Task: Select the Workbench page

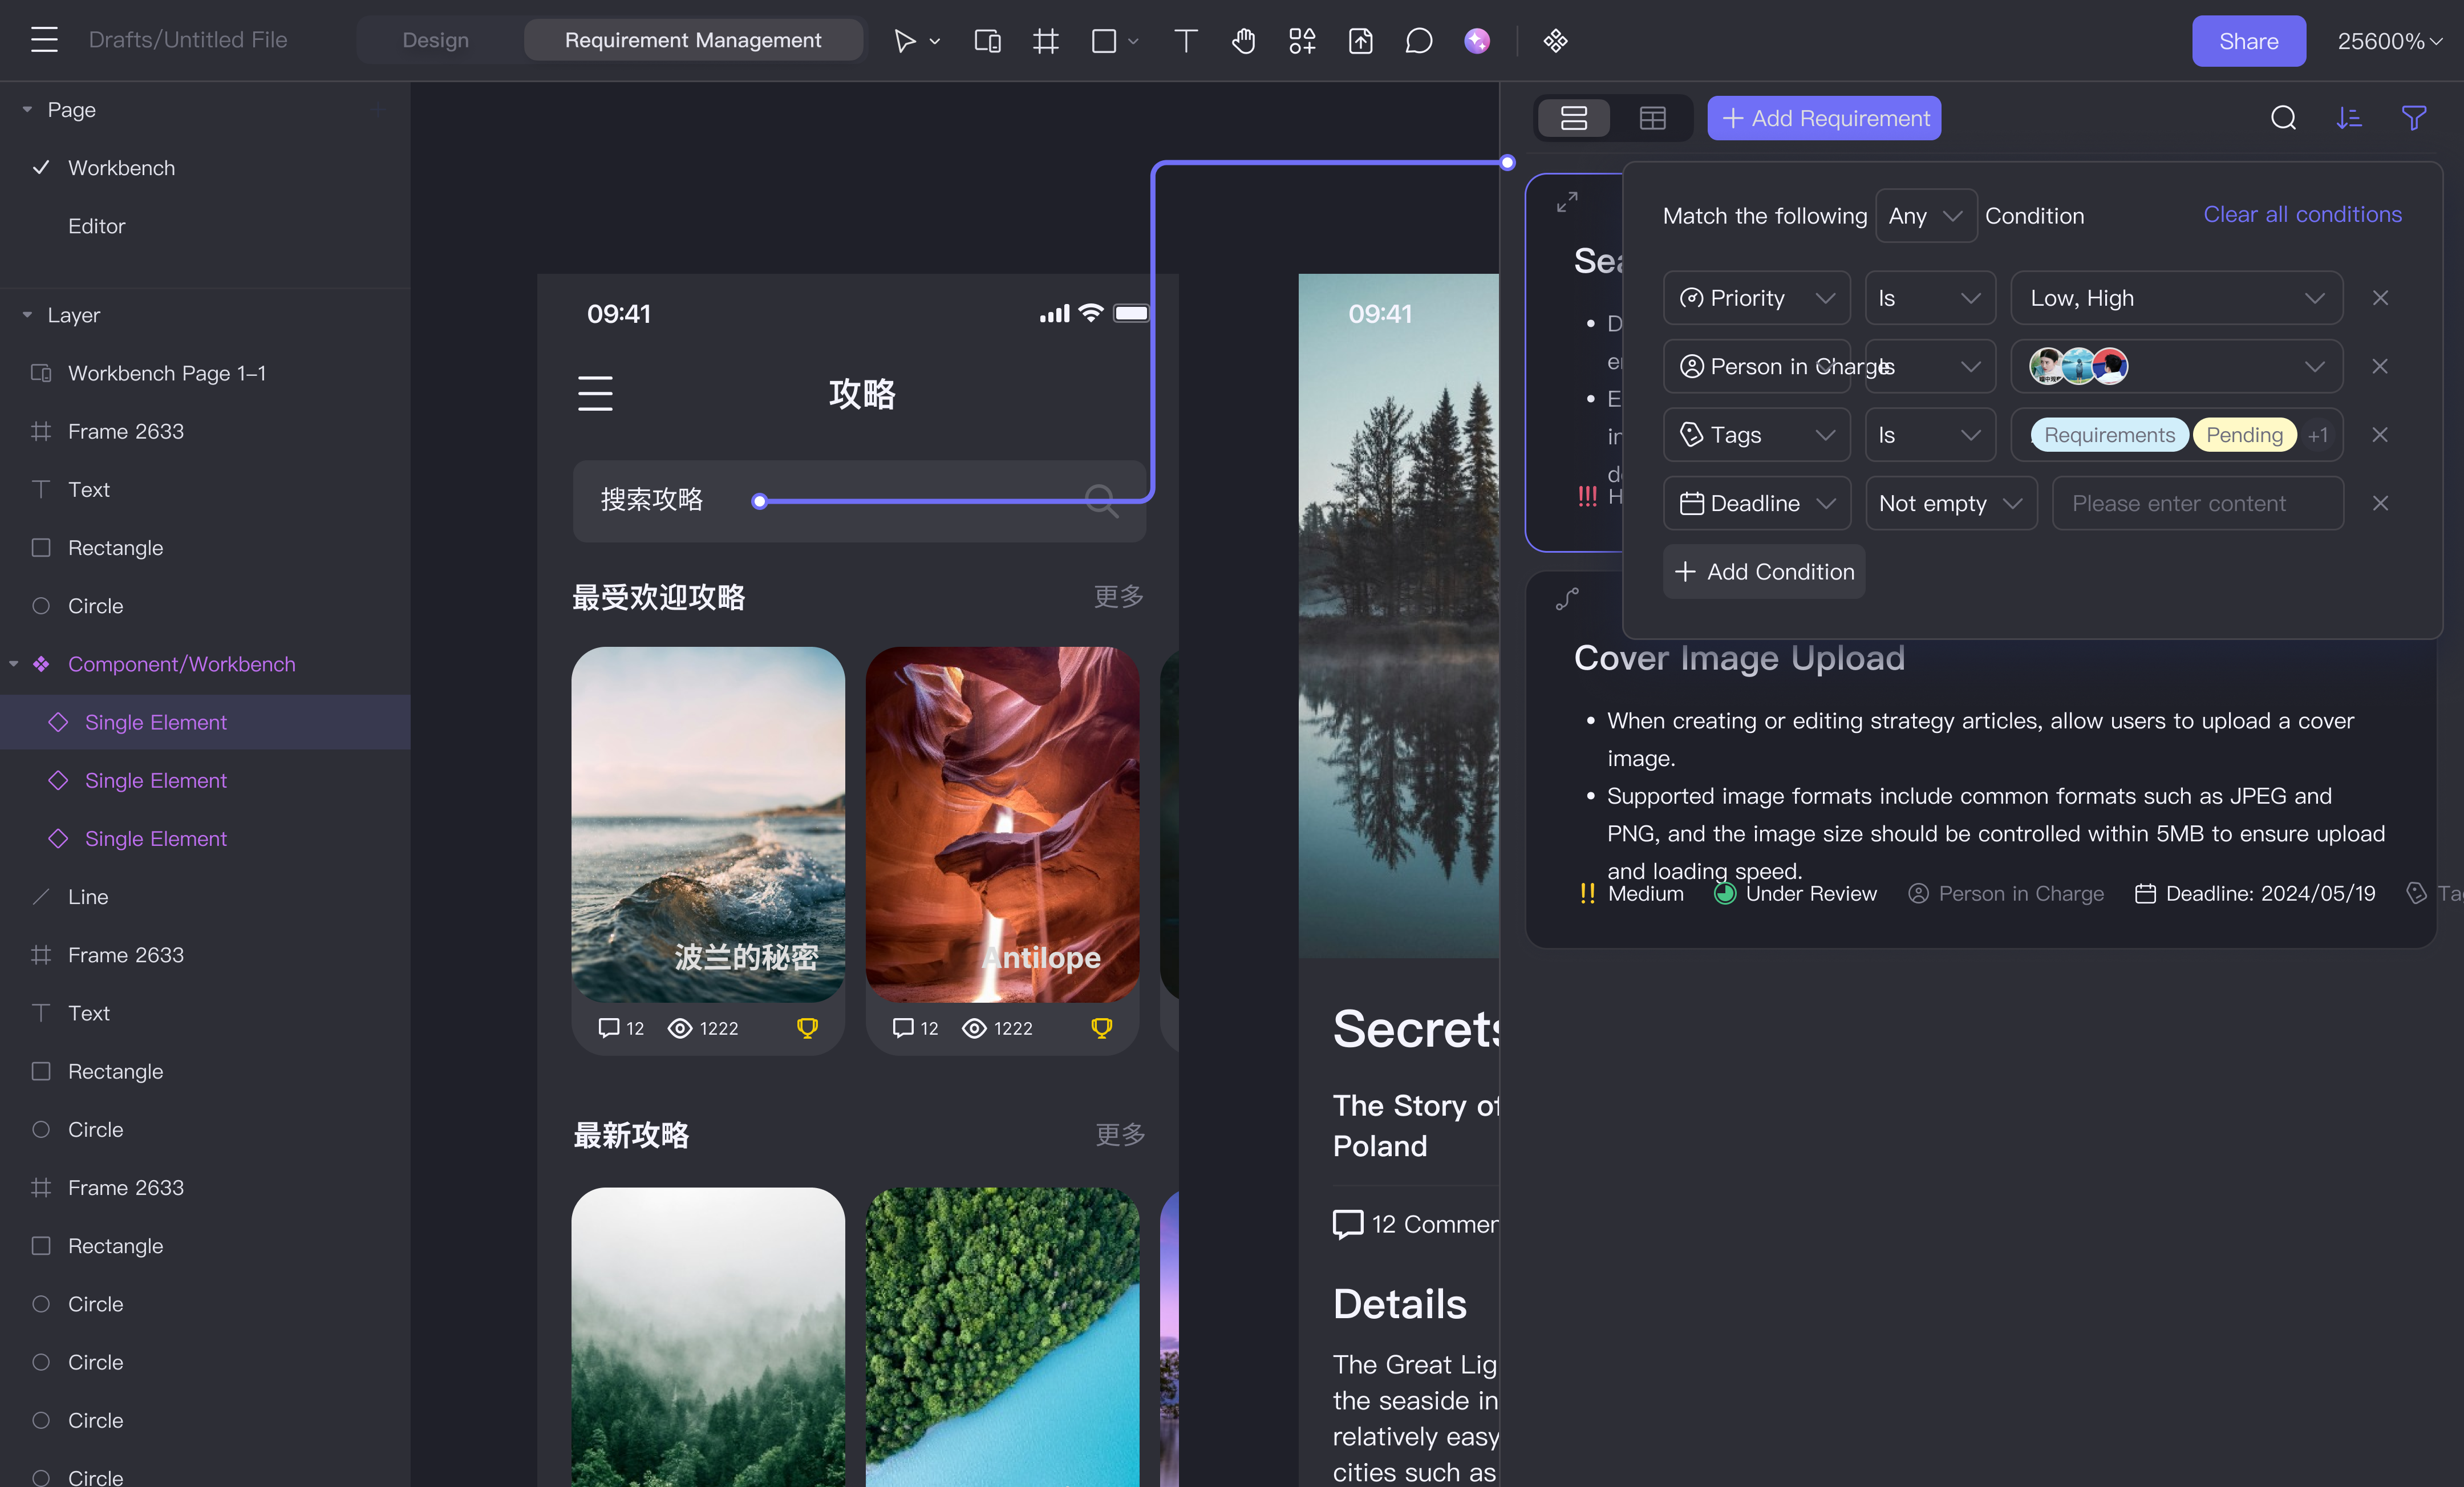Action: (121, 168)
